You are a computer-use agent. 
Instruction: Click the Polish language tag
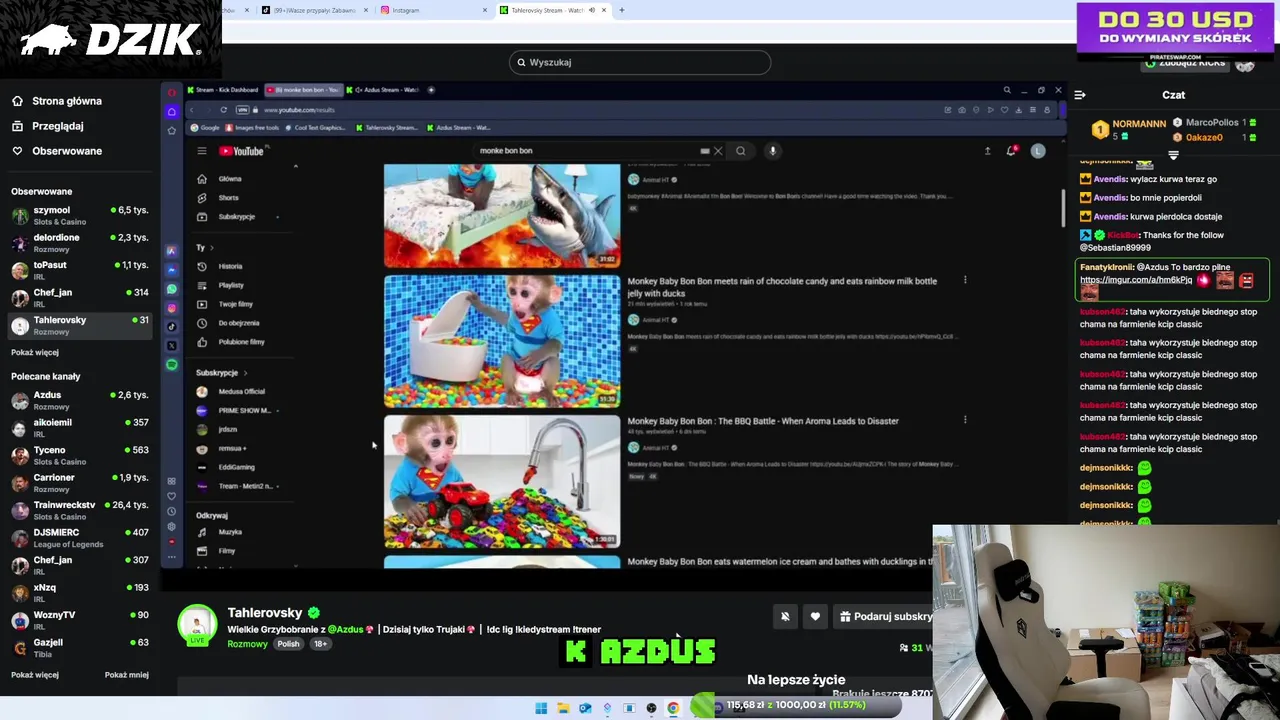point(288,644)
